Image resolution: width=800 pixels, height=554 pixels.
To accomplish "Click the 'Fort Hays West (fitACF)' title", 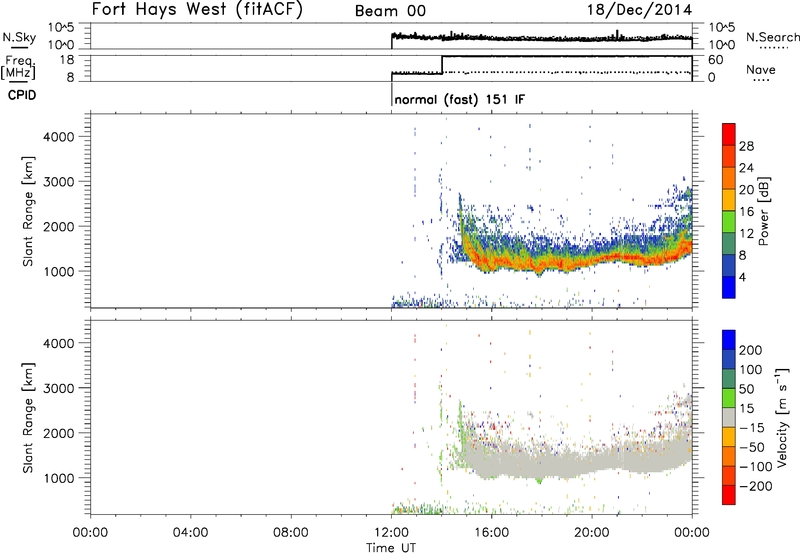I will click(x=197, y=9).
